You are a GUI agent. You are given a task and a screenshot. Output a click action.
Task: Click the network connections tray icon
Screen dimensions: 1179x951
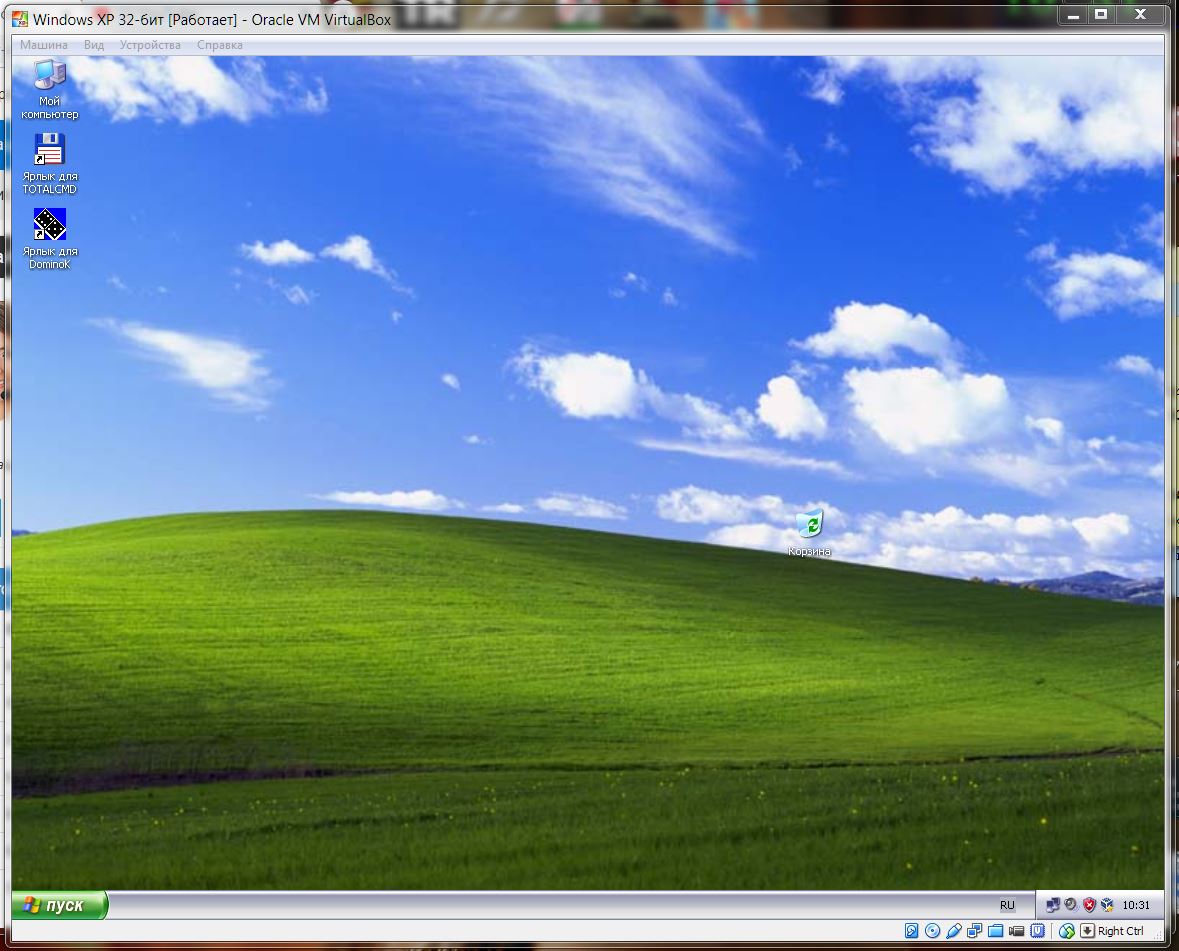(1053, 905)
